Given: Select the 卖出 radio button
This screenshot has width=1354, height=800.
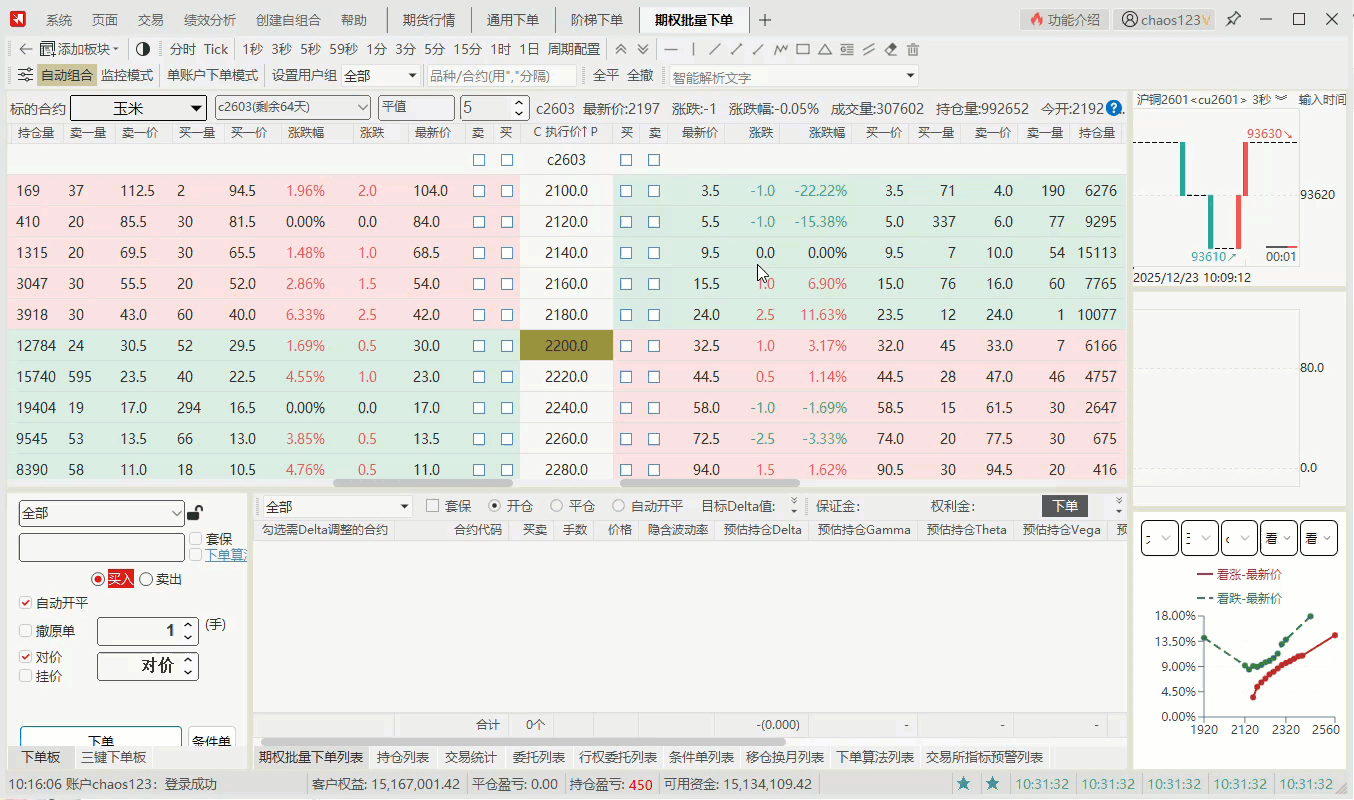Looking at the screenshot, I should click(146, 579).
